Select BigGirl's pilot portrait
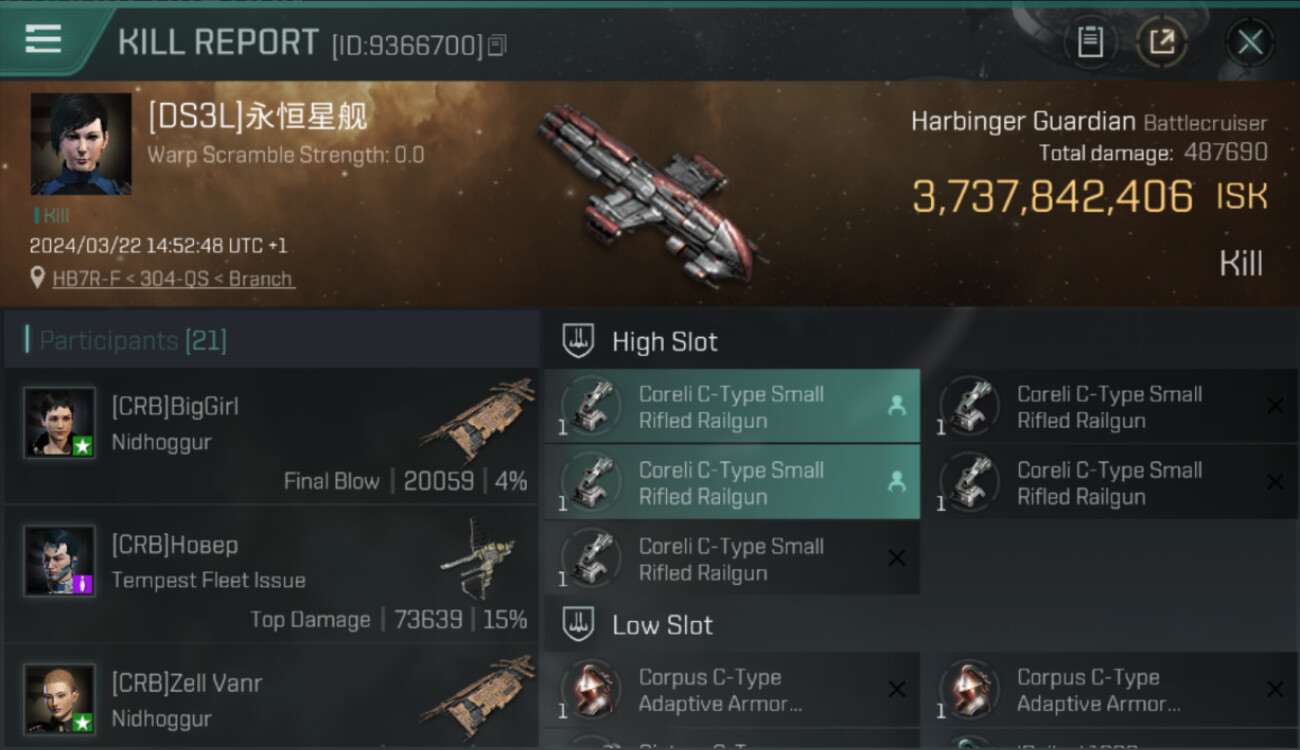The image size is (1300, 750). pos(60,423)
